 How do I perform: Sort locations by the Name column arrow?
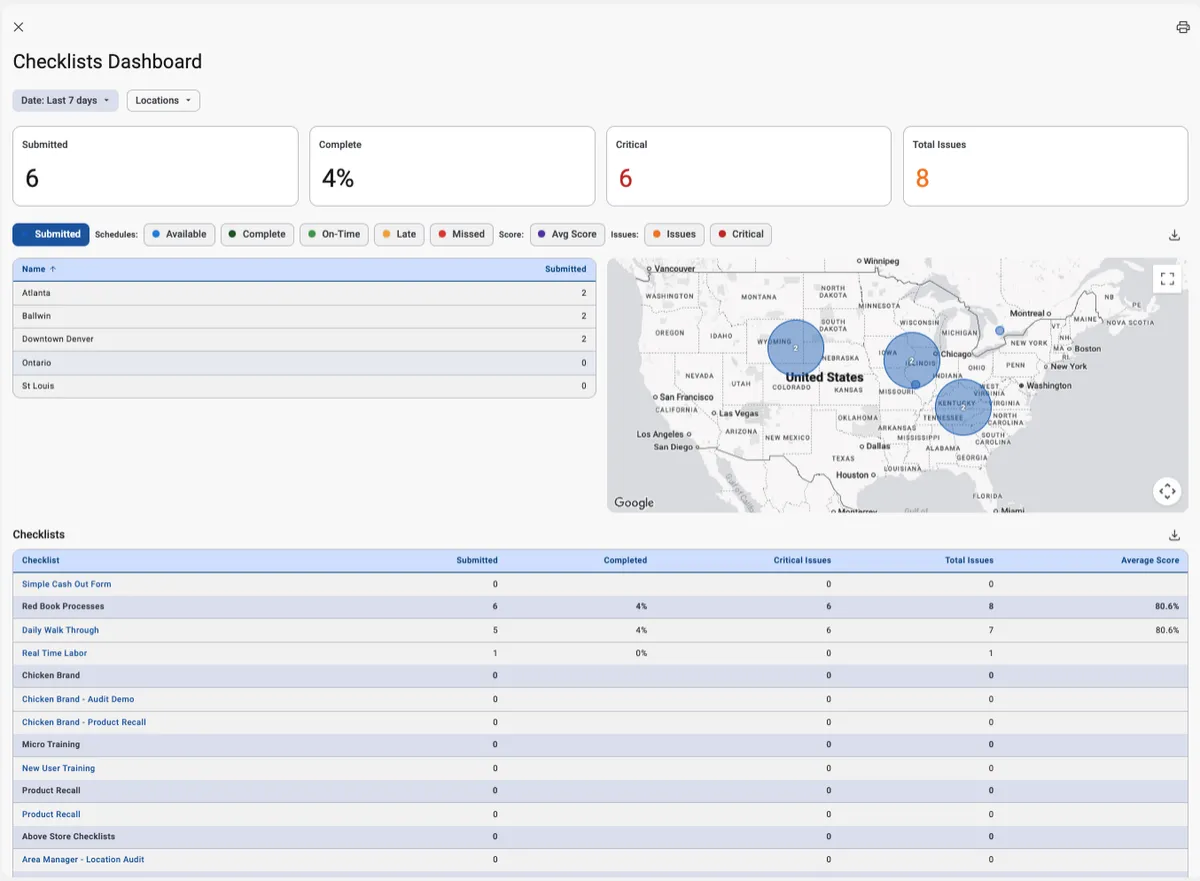tap(53, 269)
